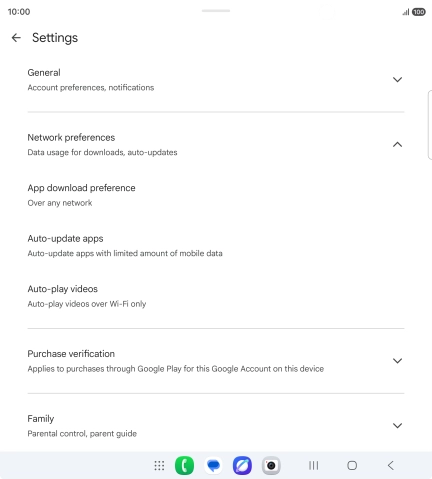The height and width of the screenshot is (479, 432).
Task: Open the Camera app in taskbar
Action: [271, 465]
